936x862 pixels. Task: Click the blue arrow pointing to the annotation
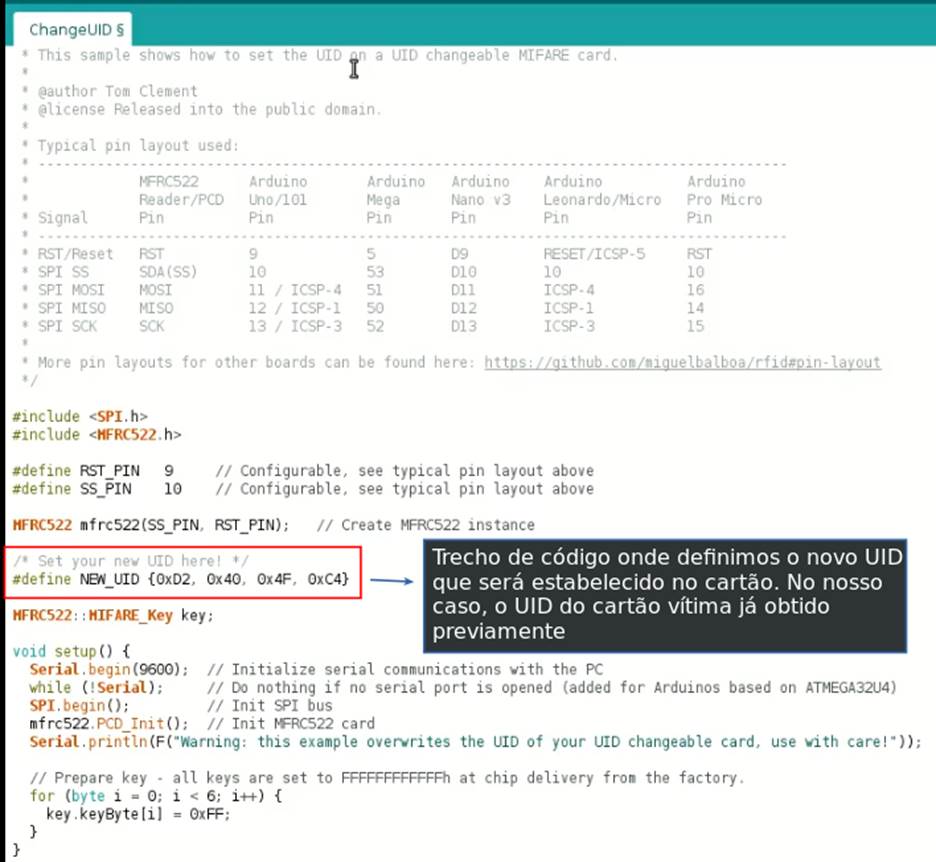click(390, 580)
